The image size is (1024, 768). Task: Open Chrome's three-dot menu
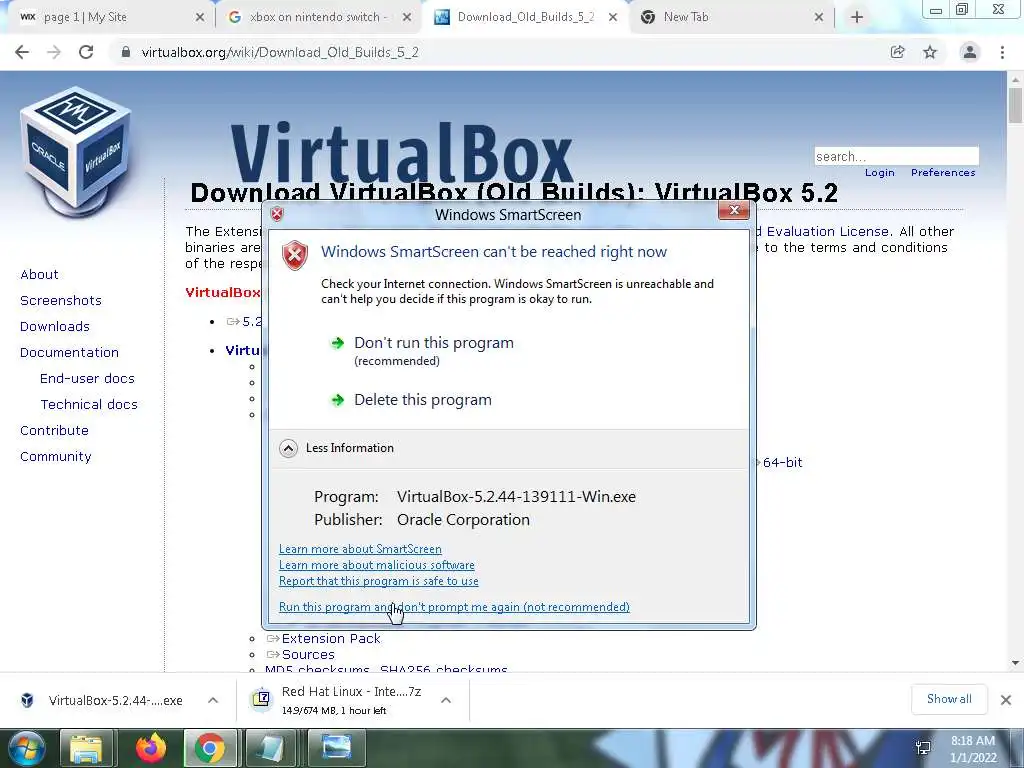point(1002,52)
